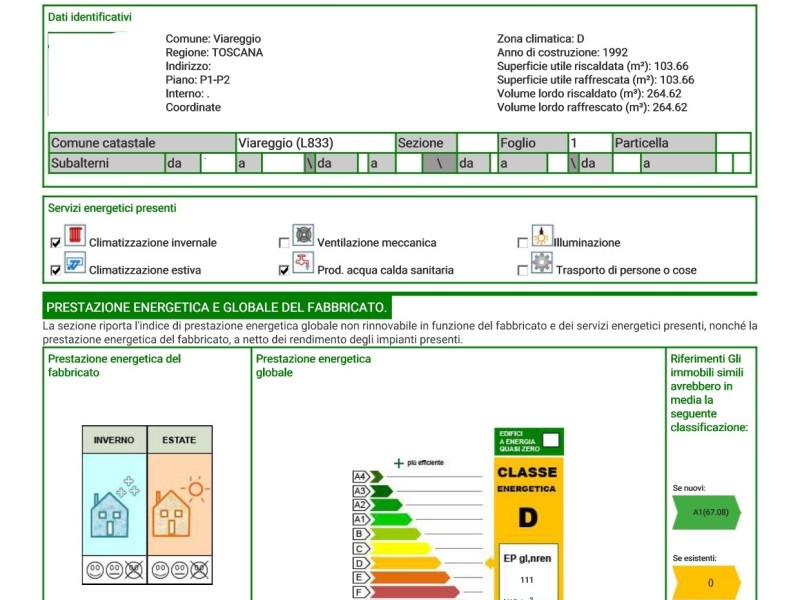Click the empty Sezione field
This screenshot has height=600, width=800.
(476, 143)
